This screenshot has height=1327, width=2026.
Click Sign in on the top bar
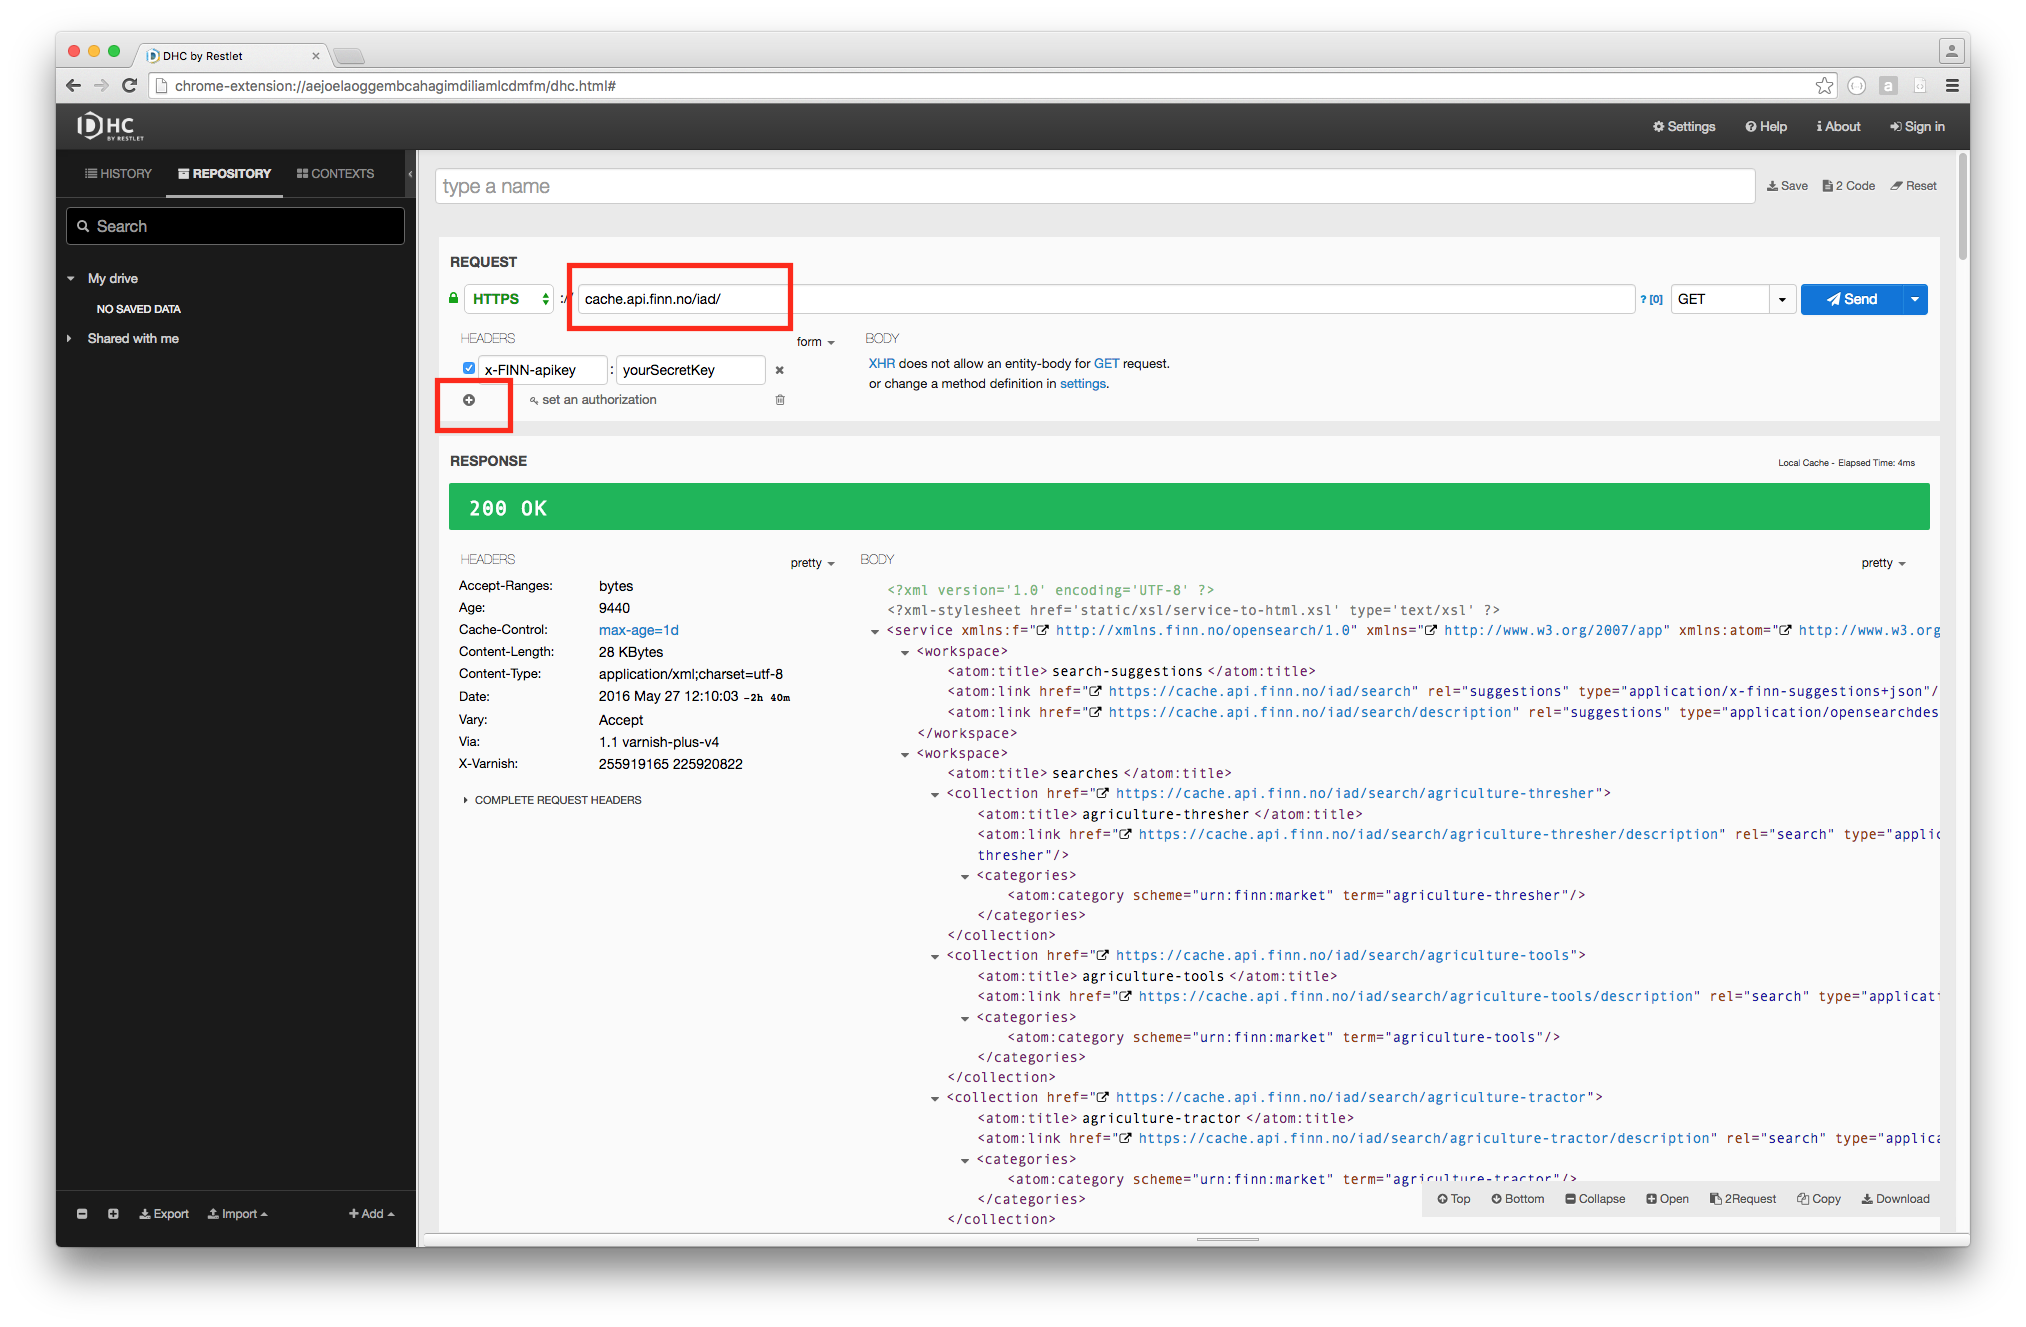(1917, 127)
